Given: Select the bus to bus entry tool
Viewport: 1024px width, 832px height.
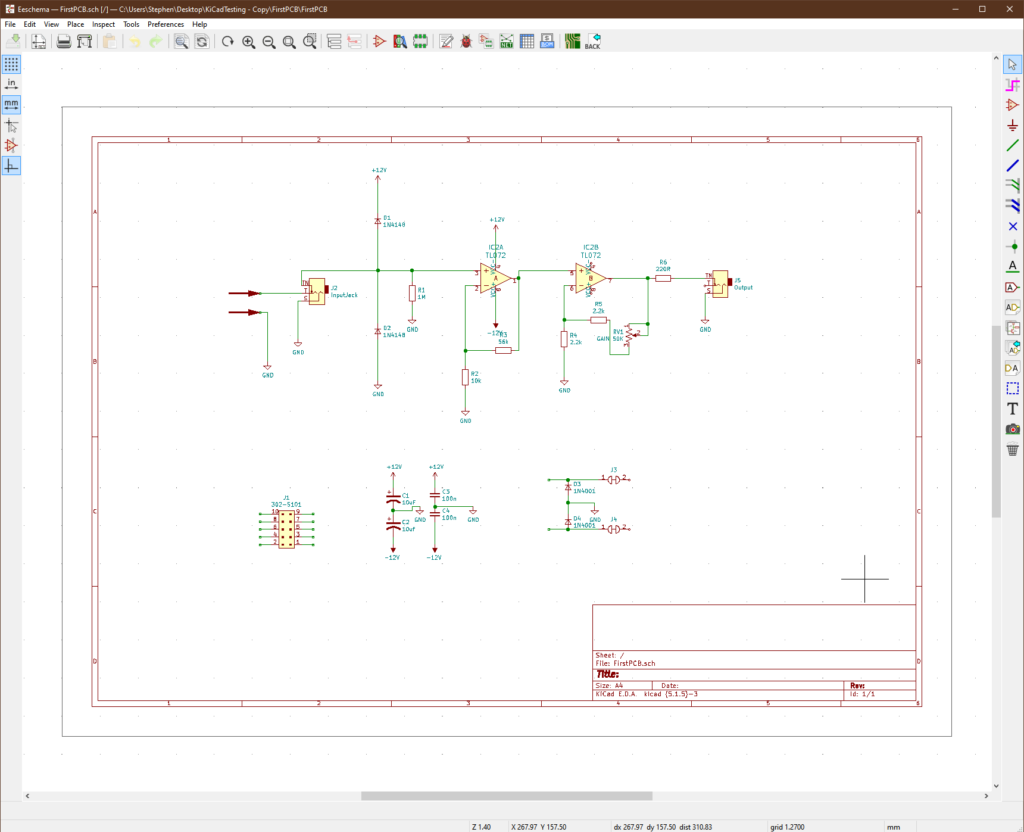Looking at the screenshot, I should tap(1012, 206).
